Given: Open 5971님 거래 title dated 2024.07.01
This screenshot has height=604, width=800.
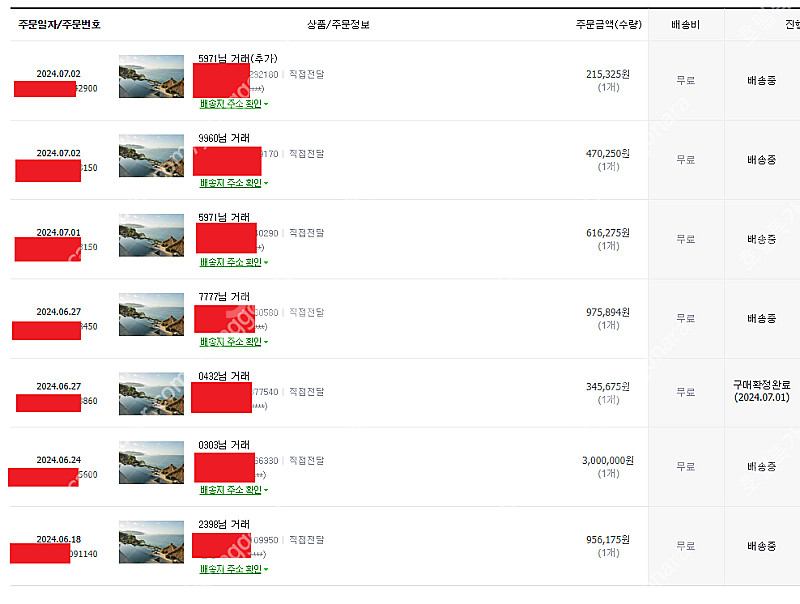Looking at the screenshot, I should click(x=224, y=217).
